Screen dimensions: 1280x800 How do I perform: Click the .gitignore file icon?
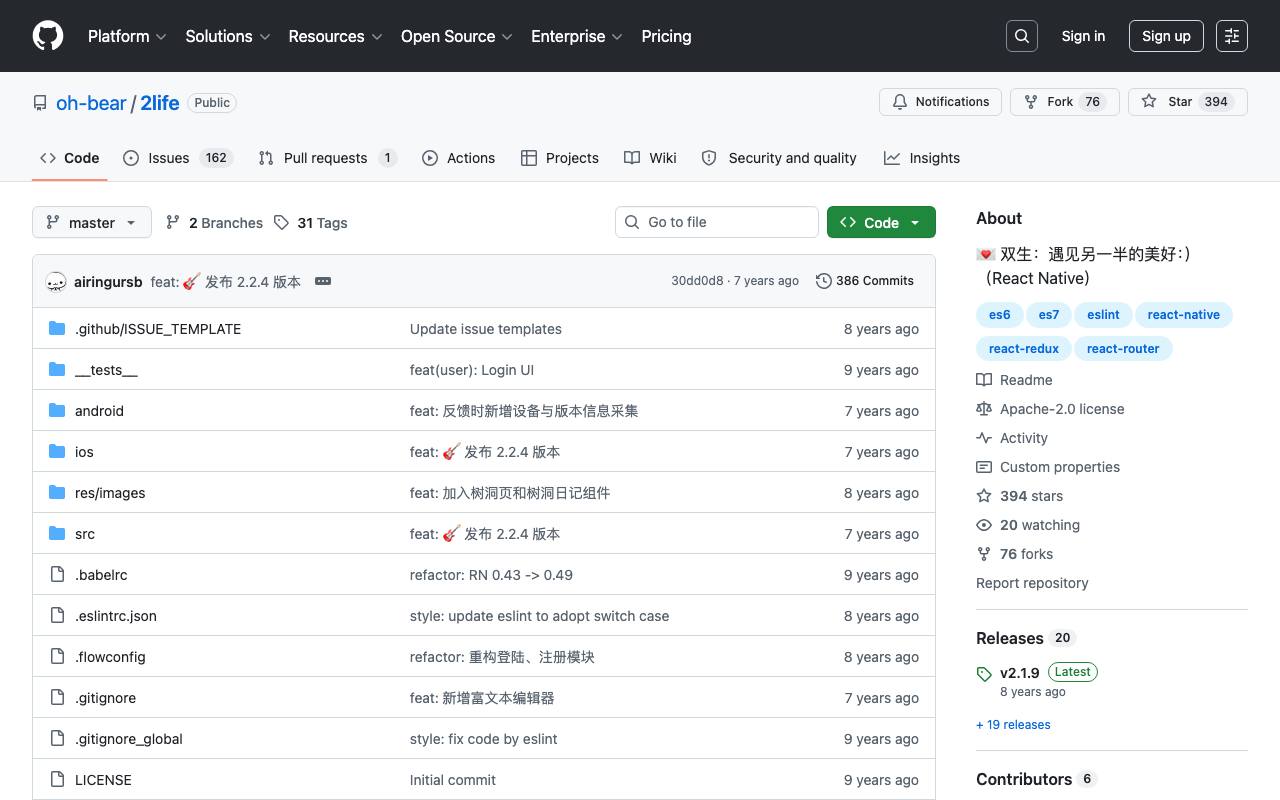coord(57,698)
